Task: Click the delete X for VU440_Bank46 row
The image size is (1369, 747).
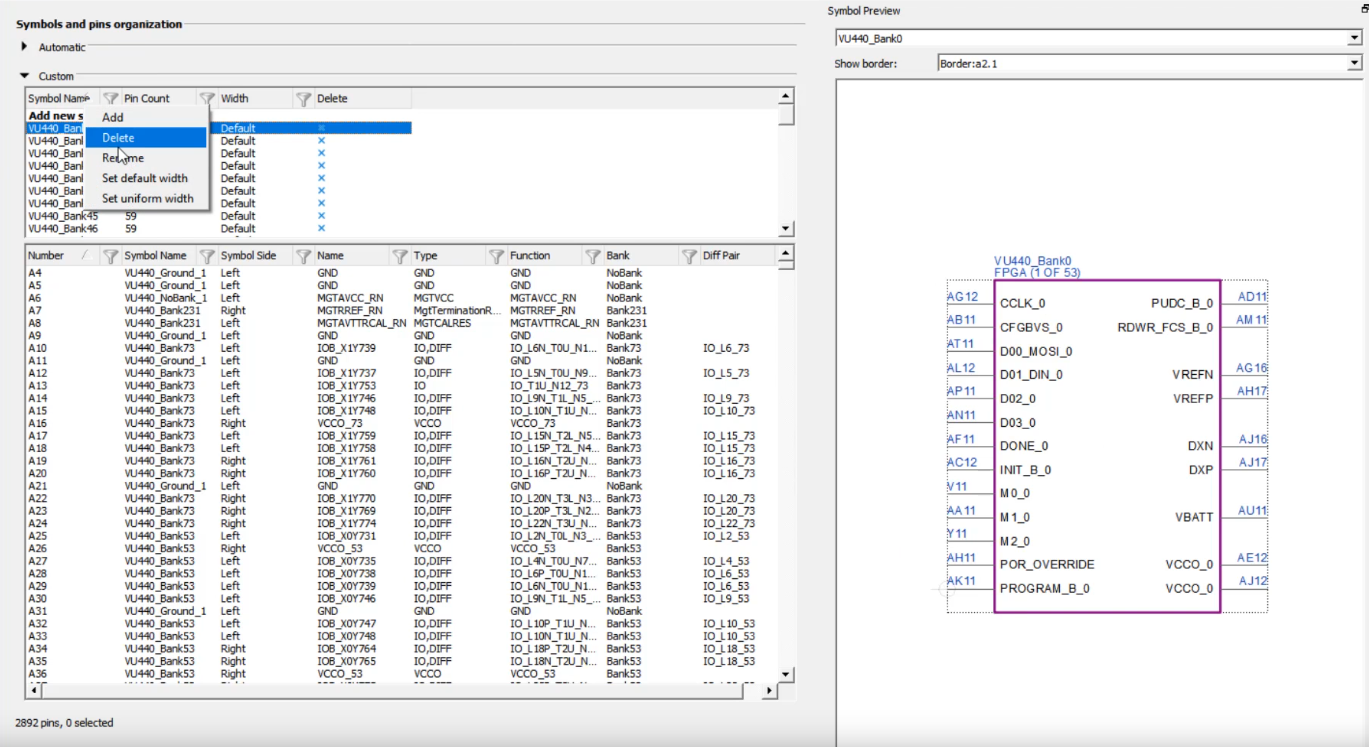Action: click(x=321, y=229)
